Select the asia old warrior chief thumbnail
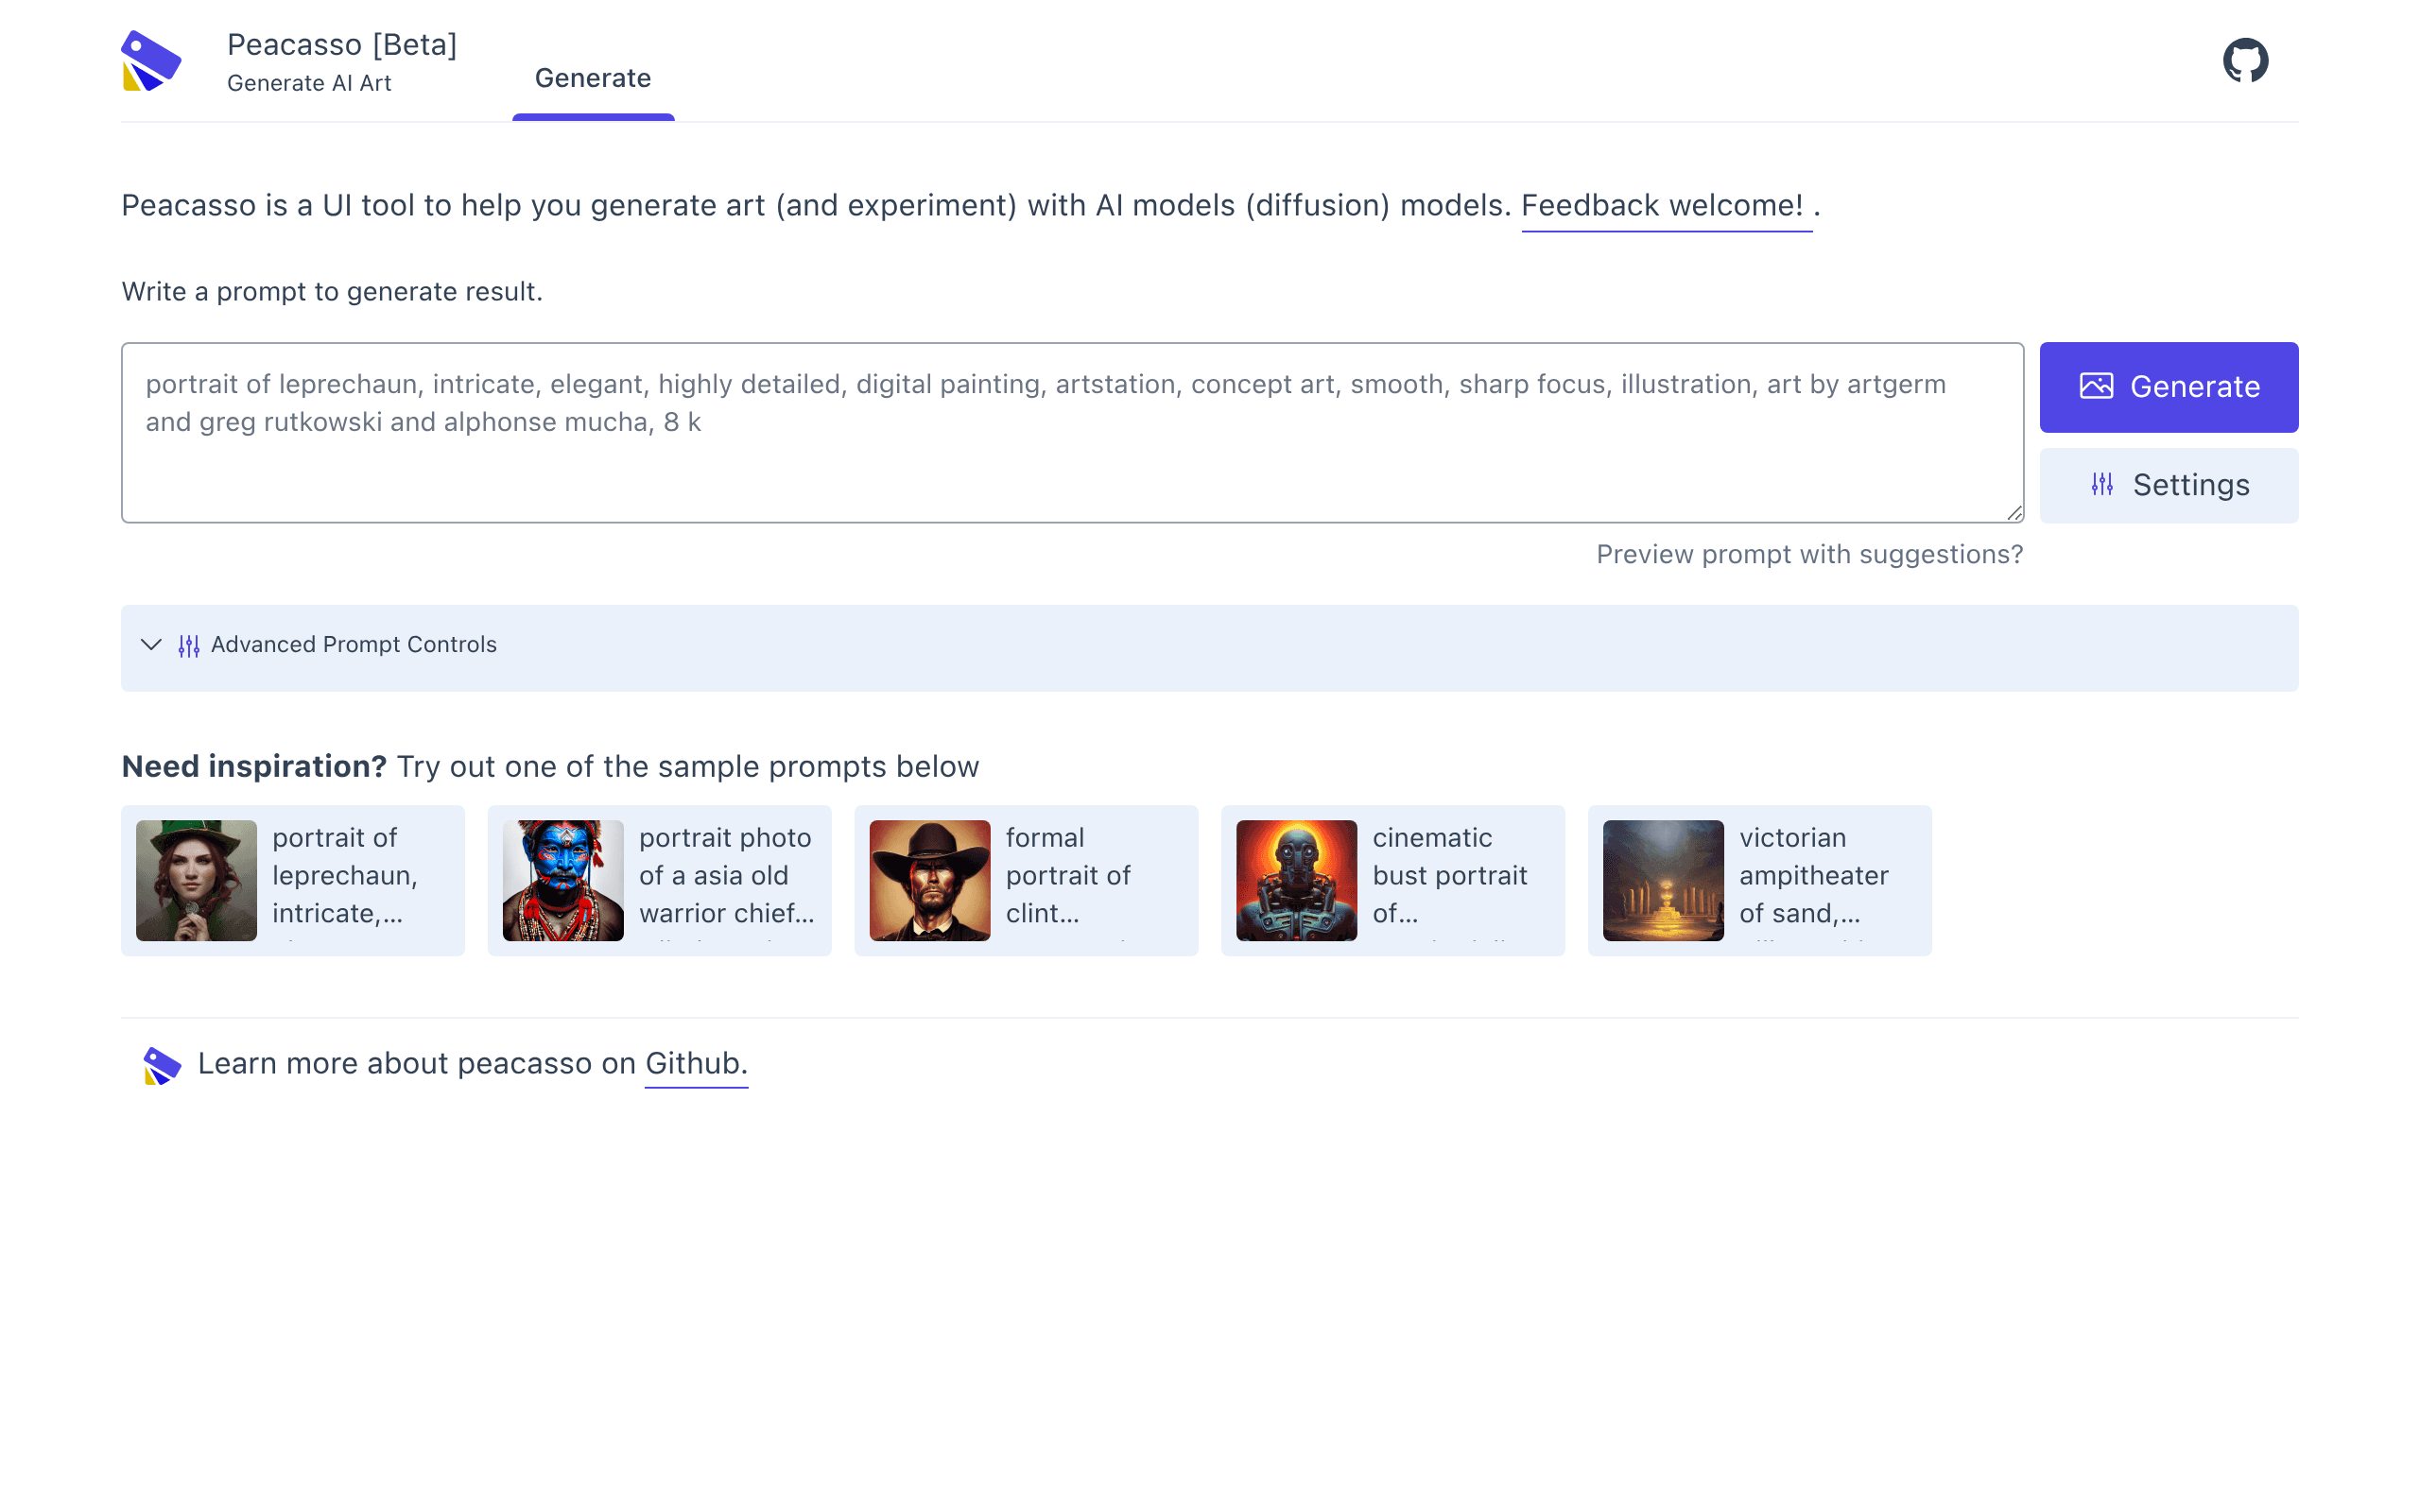Viewport: 2420px width, 1512px height. click(x=563, y=881)
